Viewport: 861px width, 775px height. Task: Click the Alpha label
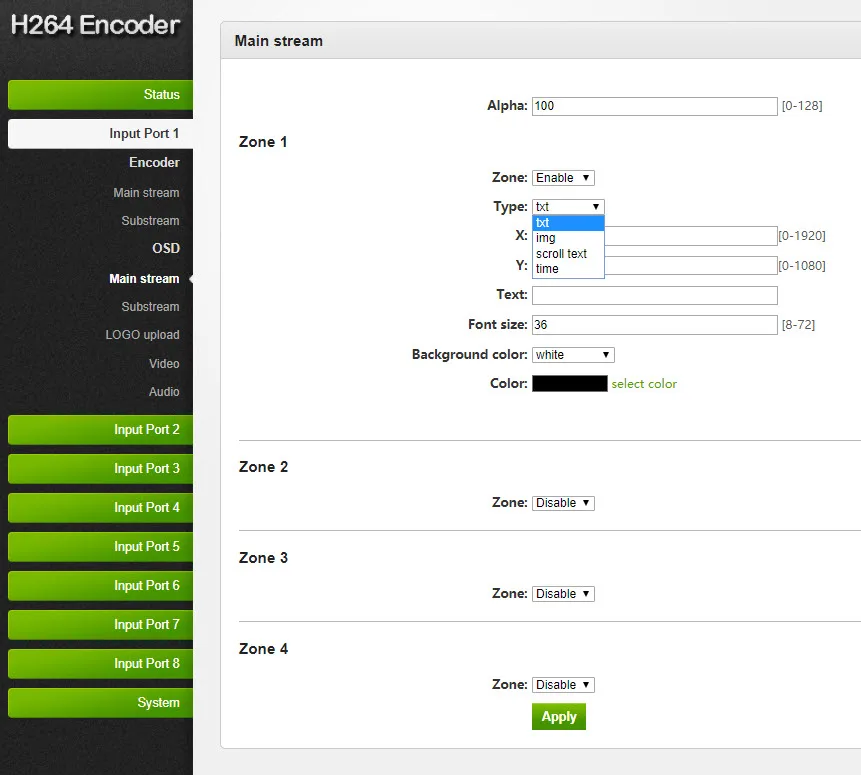click(x=507, y=106)
